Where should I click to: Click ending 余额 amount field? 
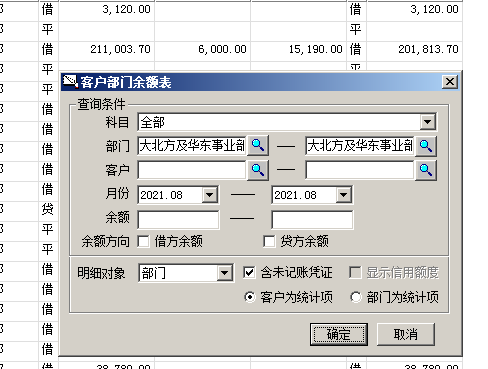pos(312,219)
